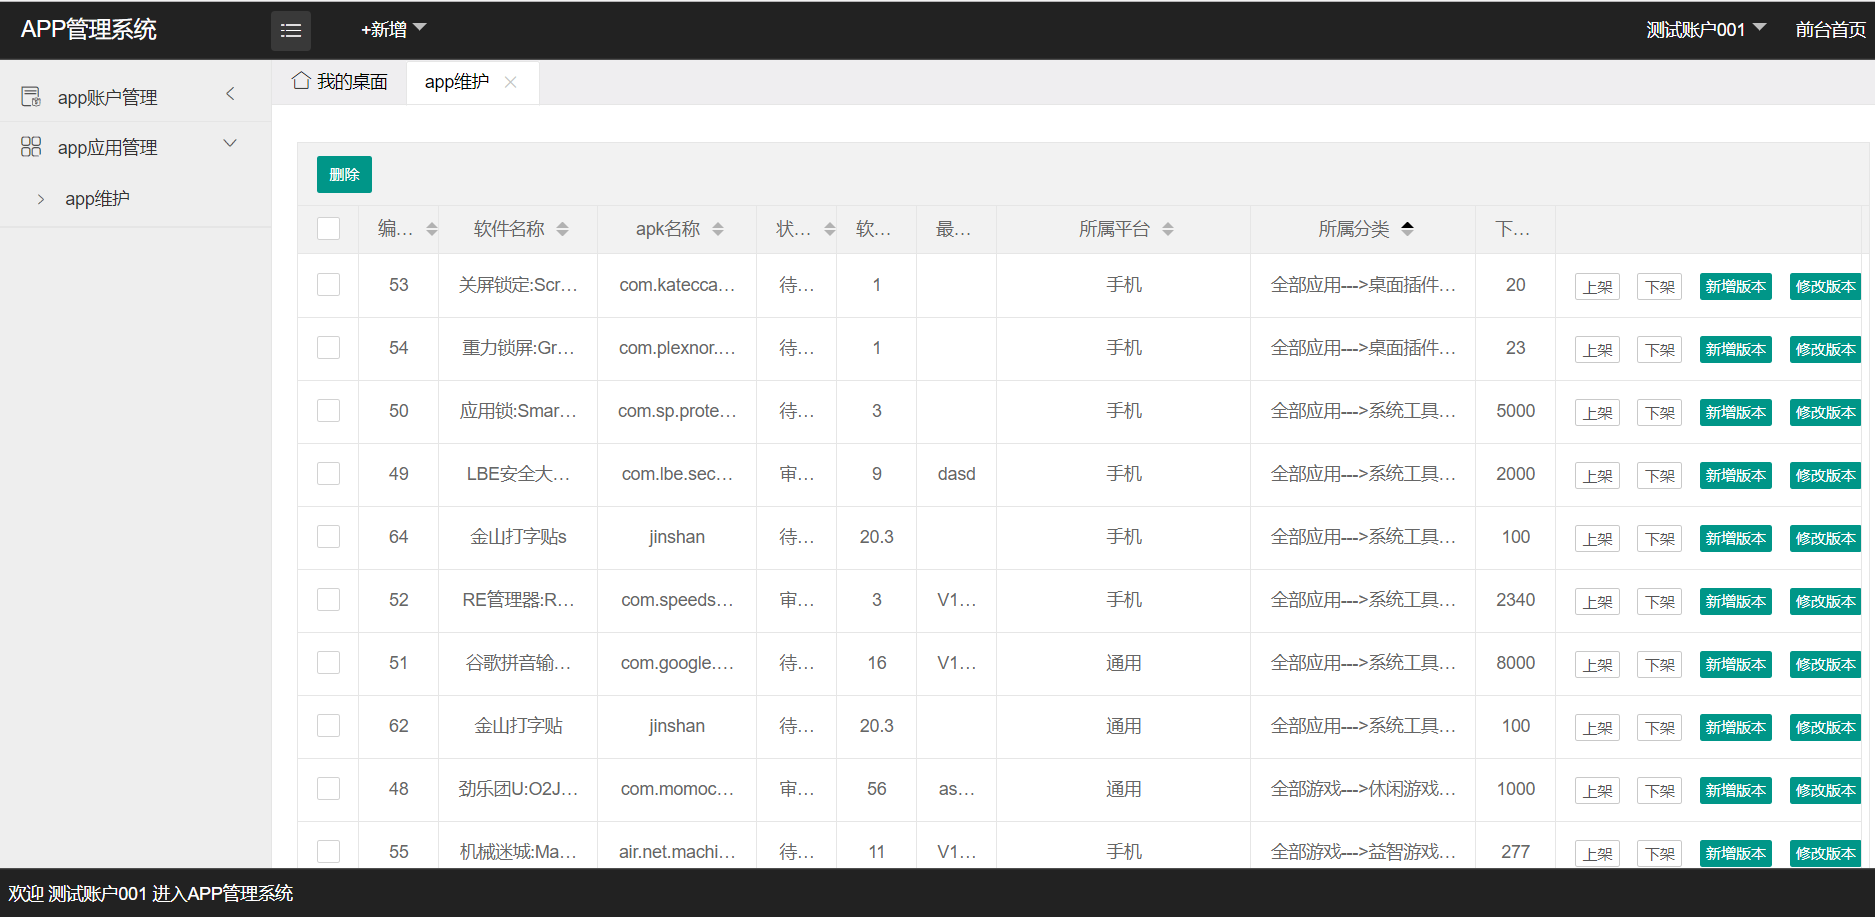Click 修改版本 for row 49
This screenshot has width=1875, height=917.
(1826, 476)
